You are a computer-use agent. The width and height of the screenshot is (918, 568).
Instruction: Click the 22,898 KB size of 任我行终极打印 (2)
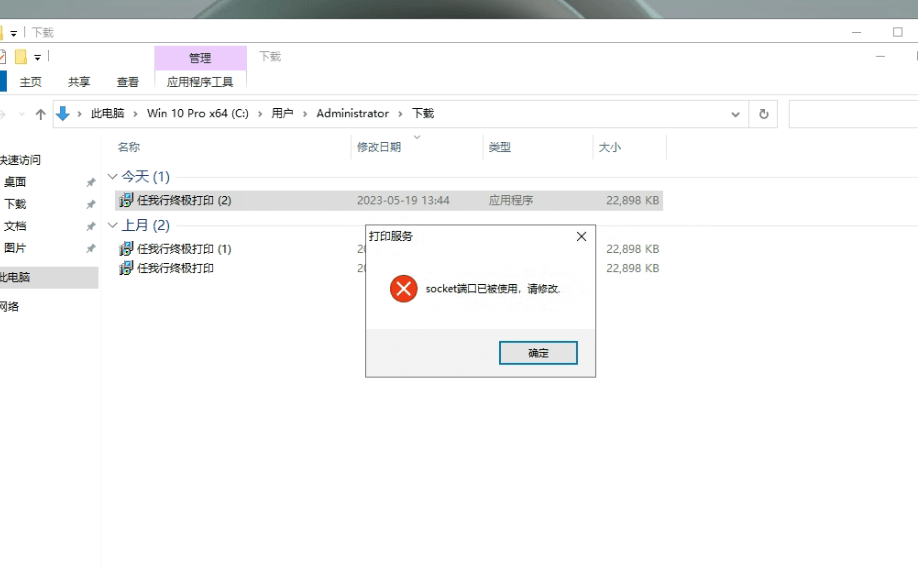click(632, 200)
